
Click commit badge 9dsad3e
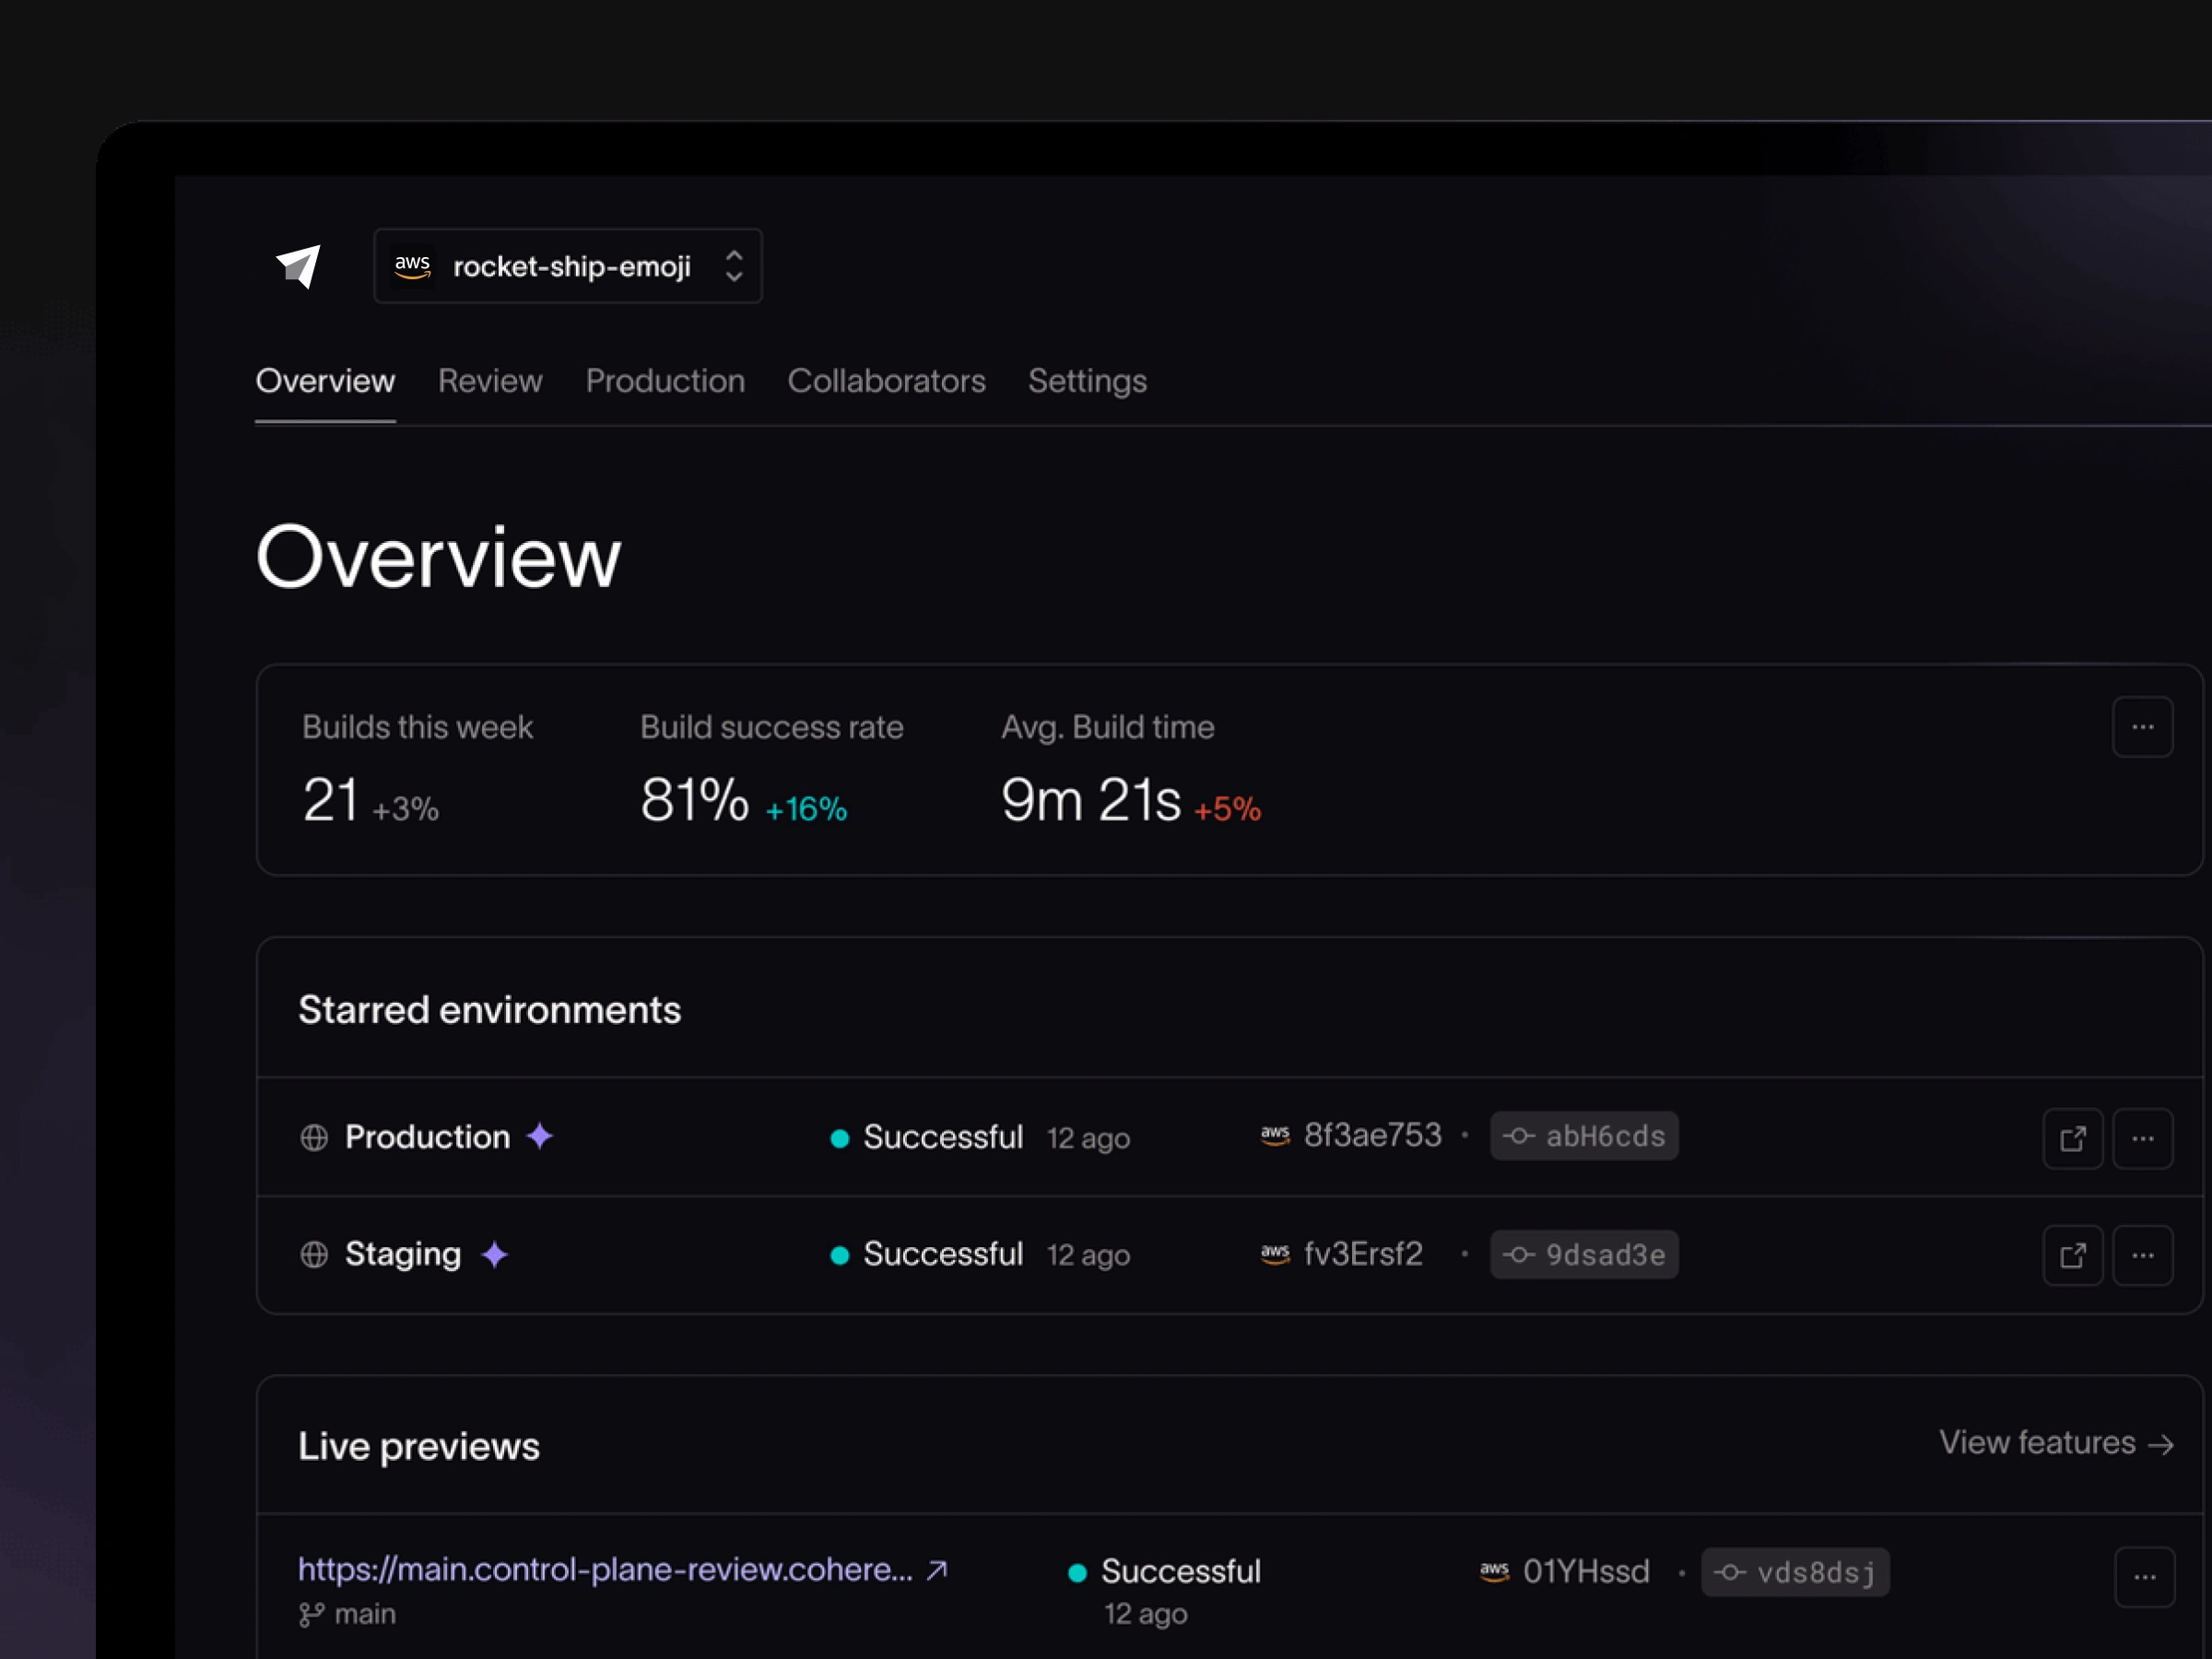(x=1584, y=1254)
